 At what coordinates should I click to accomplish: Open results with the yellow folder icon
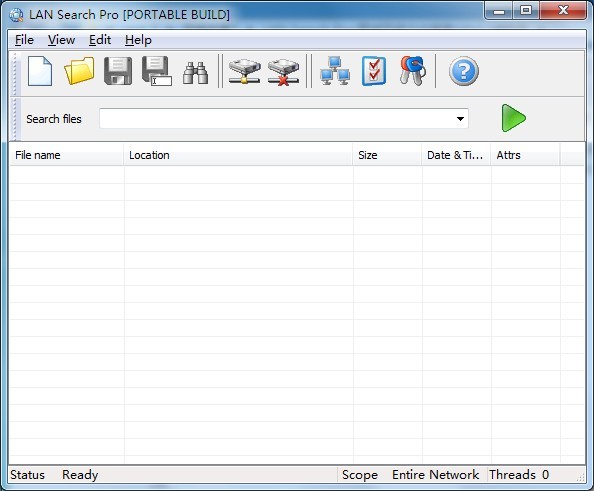pos(79,71)
